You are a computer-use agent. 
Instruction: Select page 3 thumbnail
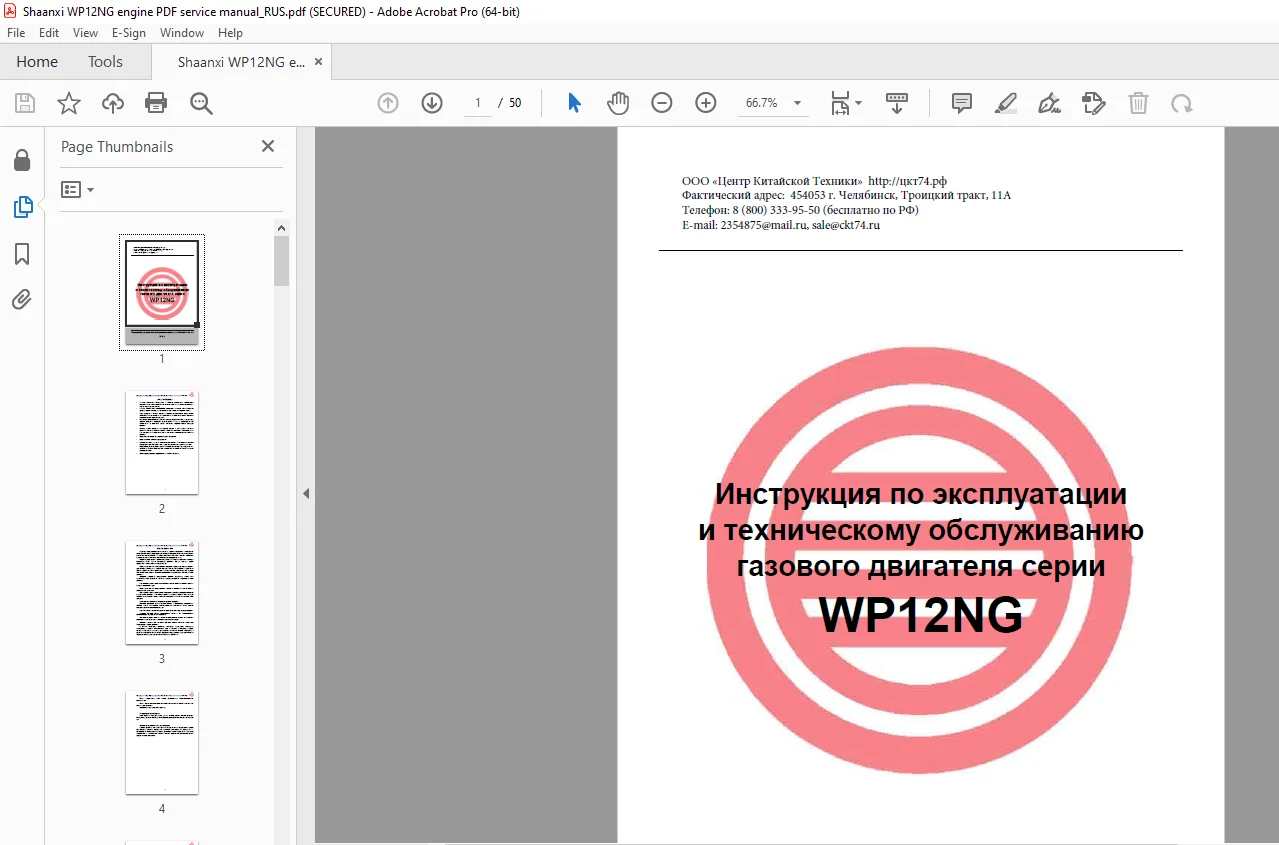click(x=162, y=593)
